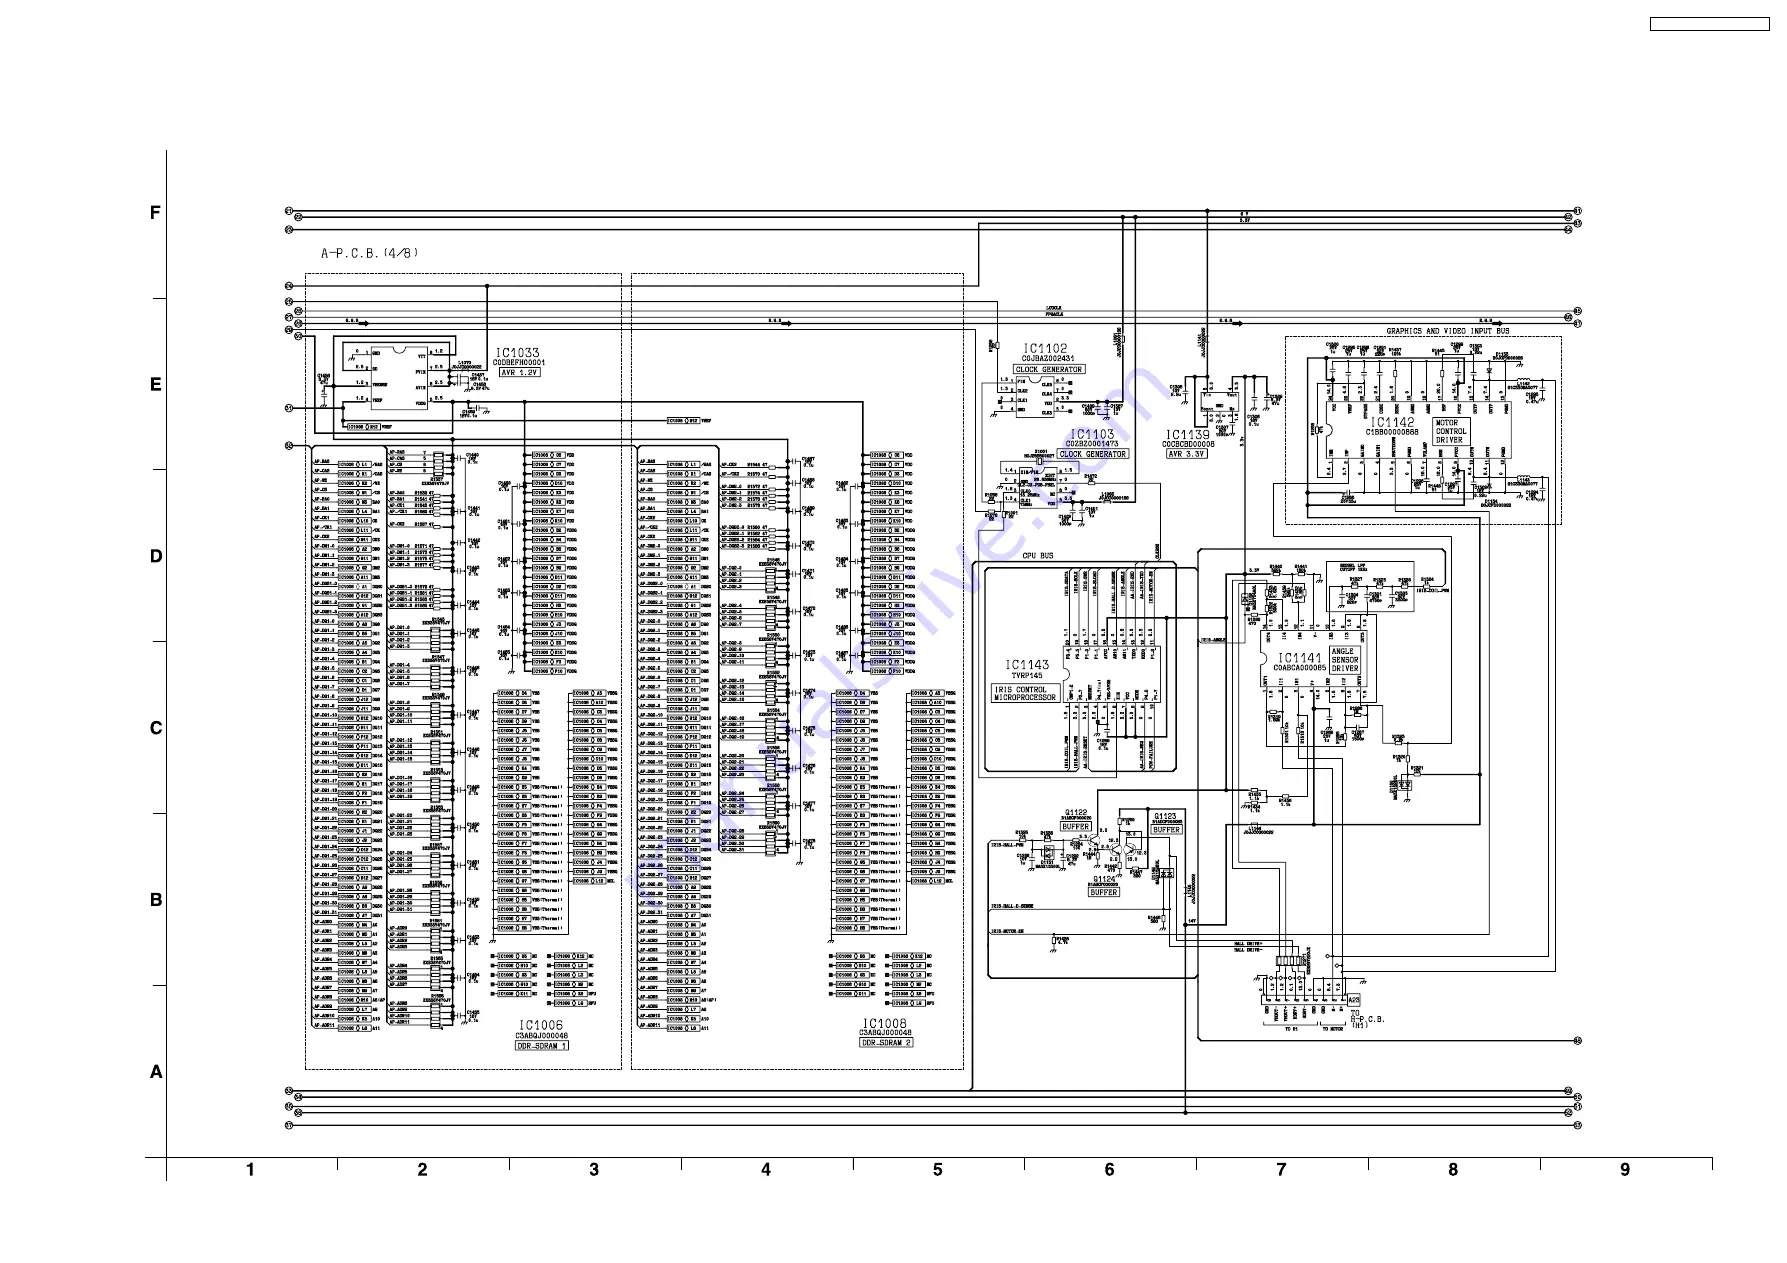Image resolution: width=1787 pixels, height=1263 pixels.
Task: Click grid row letter F
Action: click(155, 213)
